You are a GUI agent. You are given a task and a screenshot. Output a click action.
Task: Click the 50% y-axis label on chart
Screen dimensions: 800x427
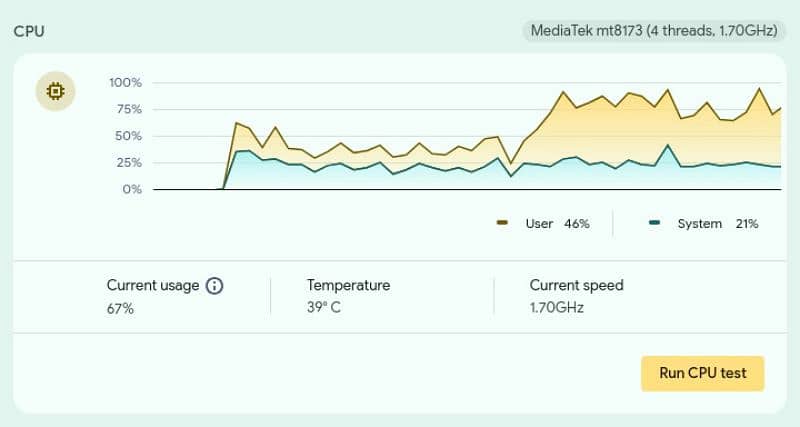[128, 136]
